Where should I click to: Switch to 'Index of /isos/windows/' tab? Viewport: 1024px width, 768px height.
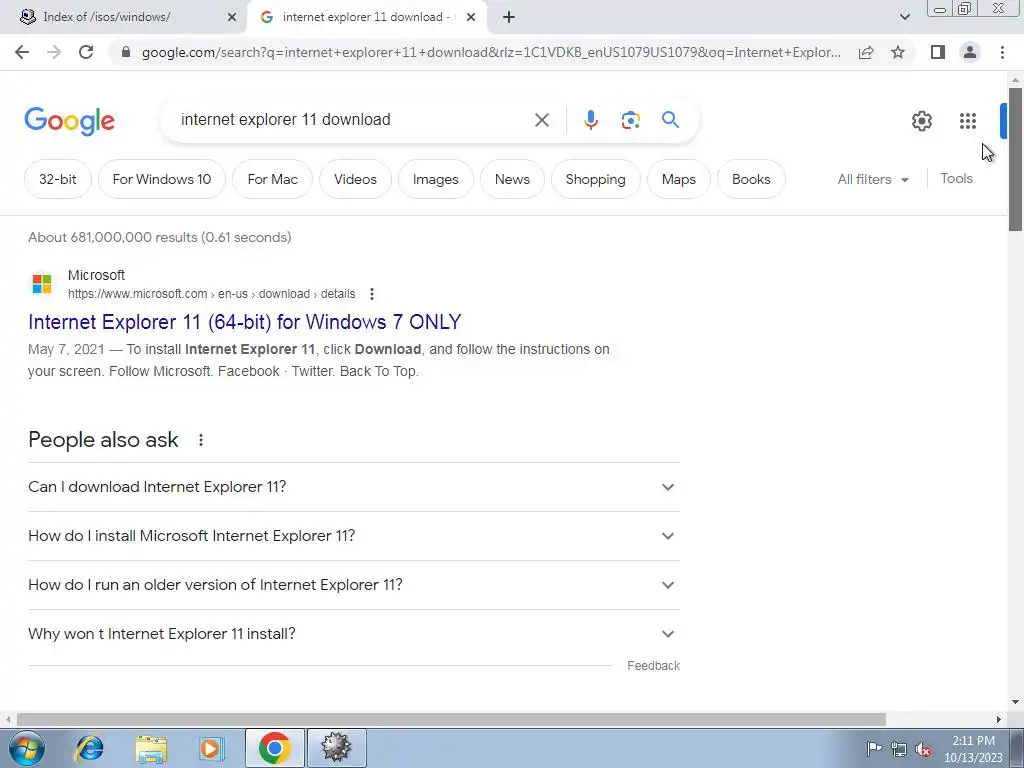point(106,17)
